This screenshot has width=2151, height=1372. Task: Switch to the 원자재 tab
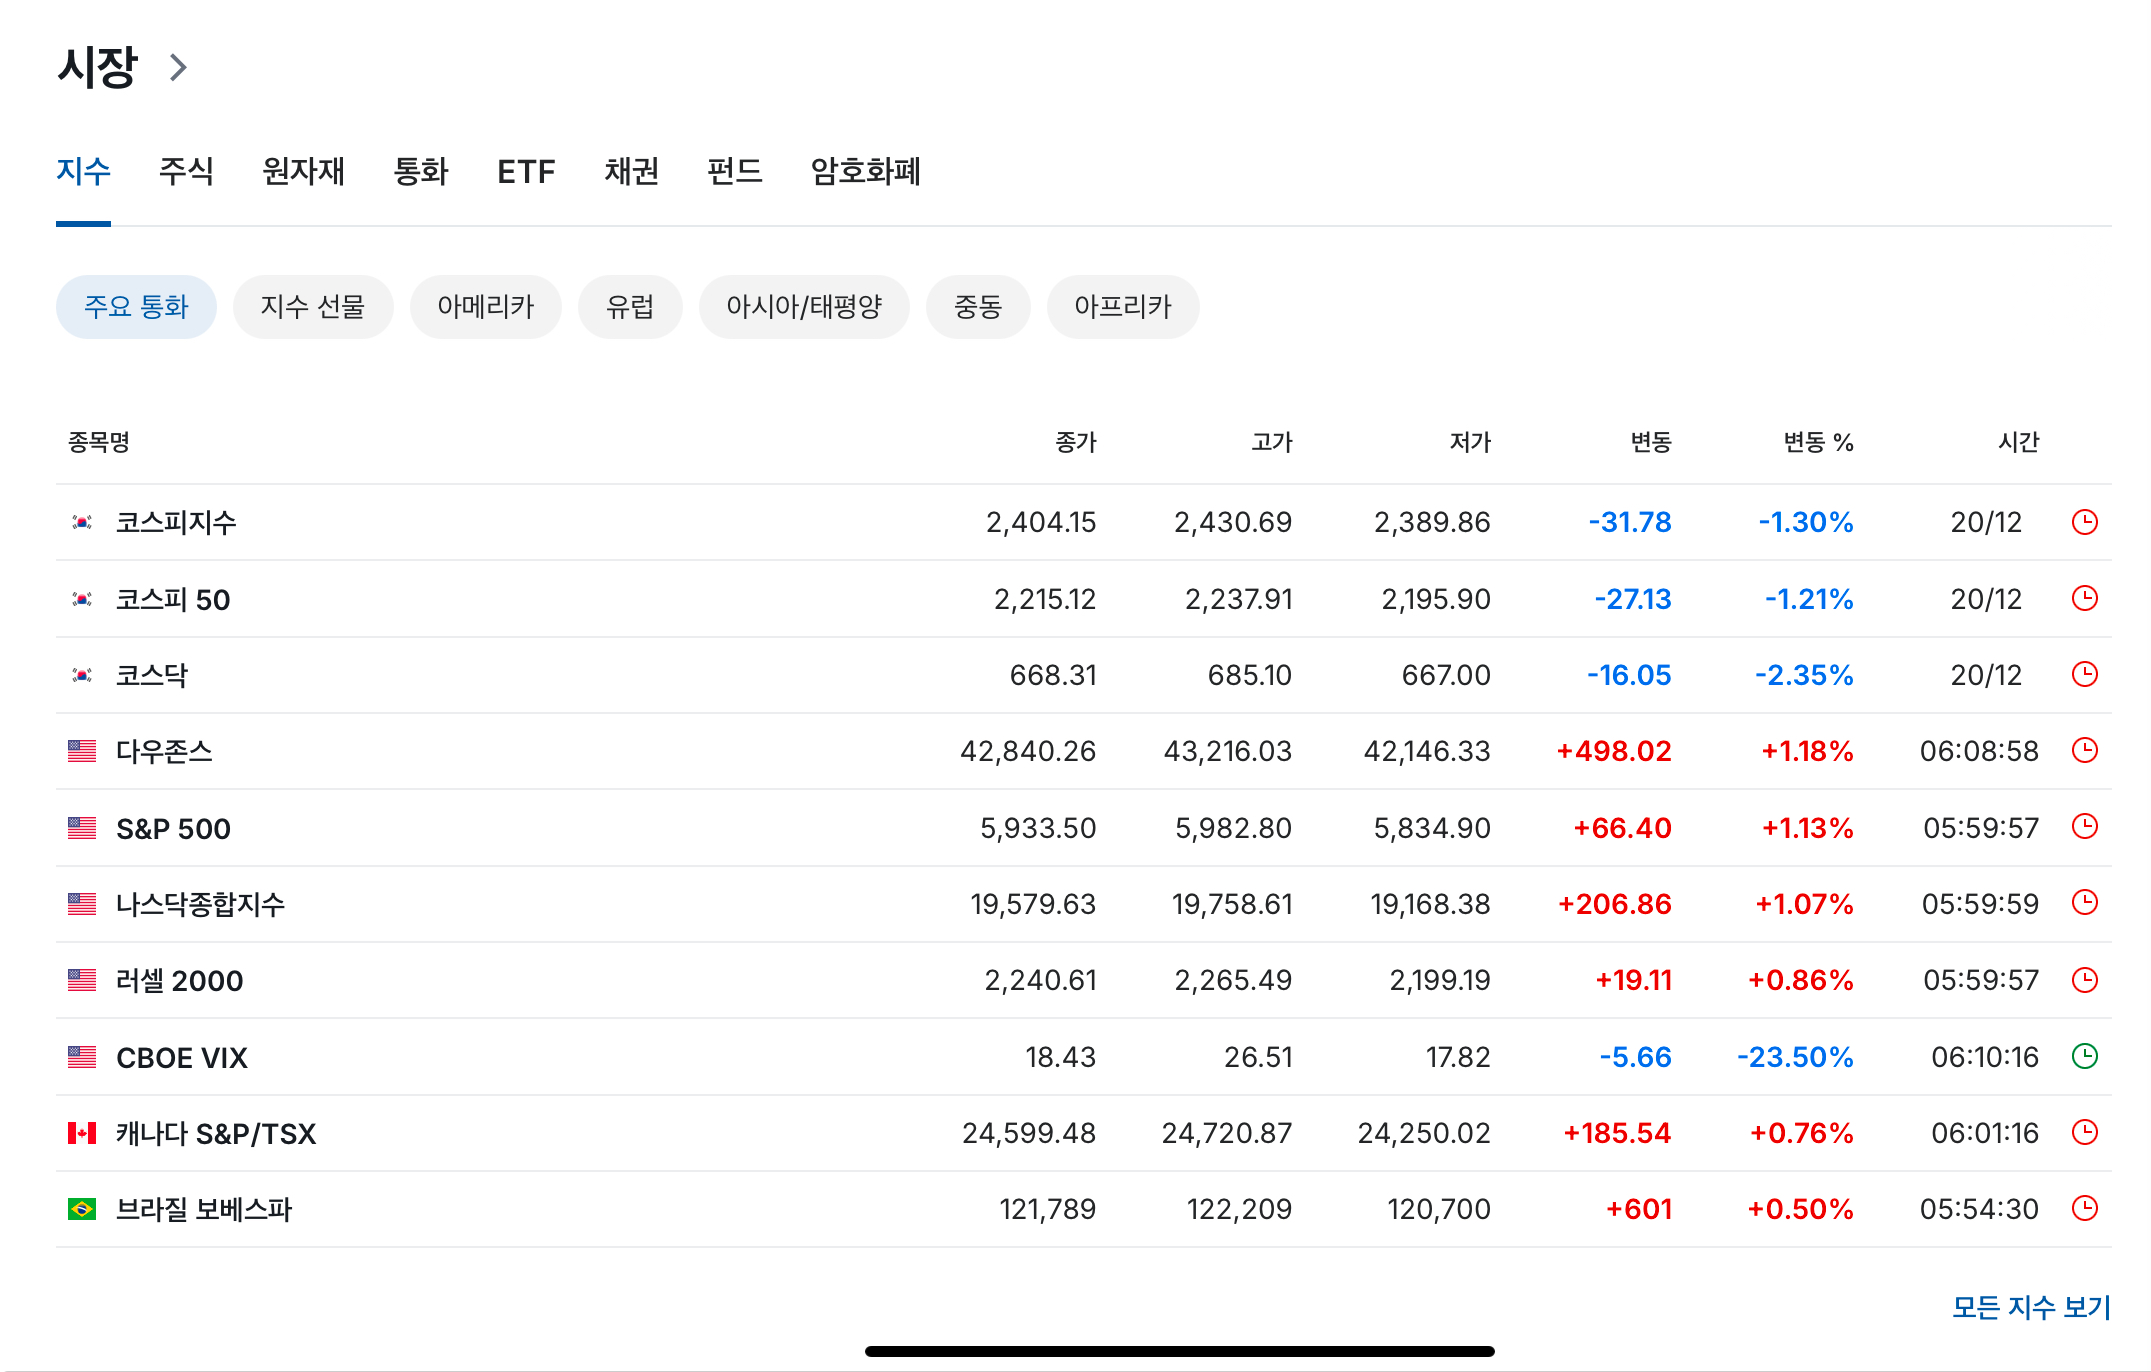[x=303, y=171]
